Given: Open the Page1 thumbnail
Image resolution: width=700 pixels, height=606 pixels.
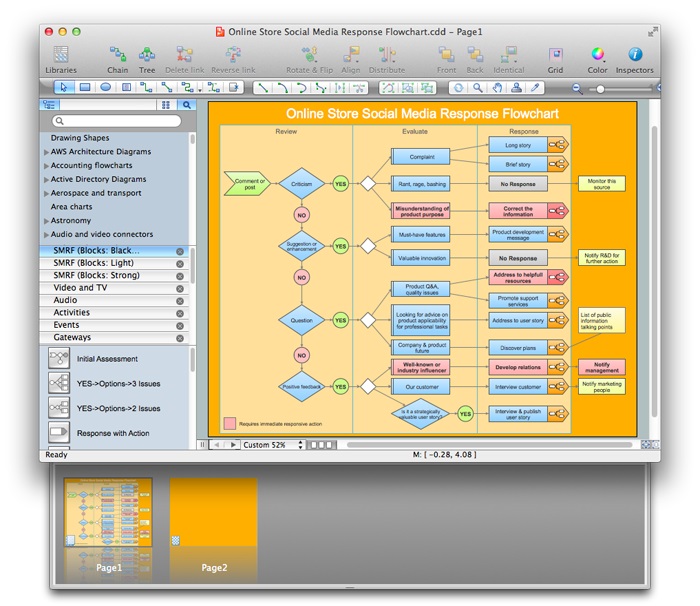Looking at the screenshot, I should point(108,512).
